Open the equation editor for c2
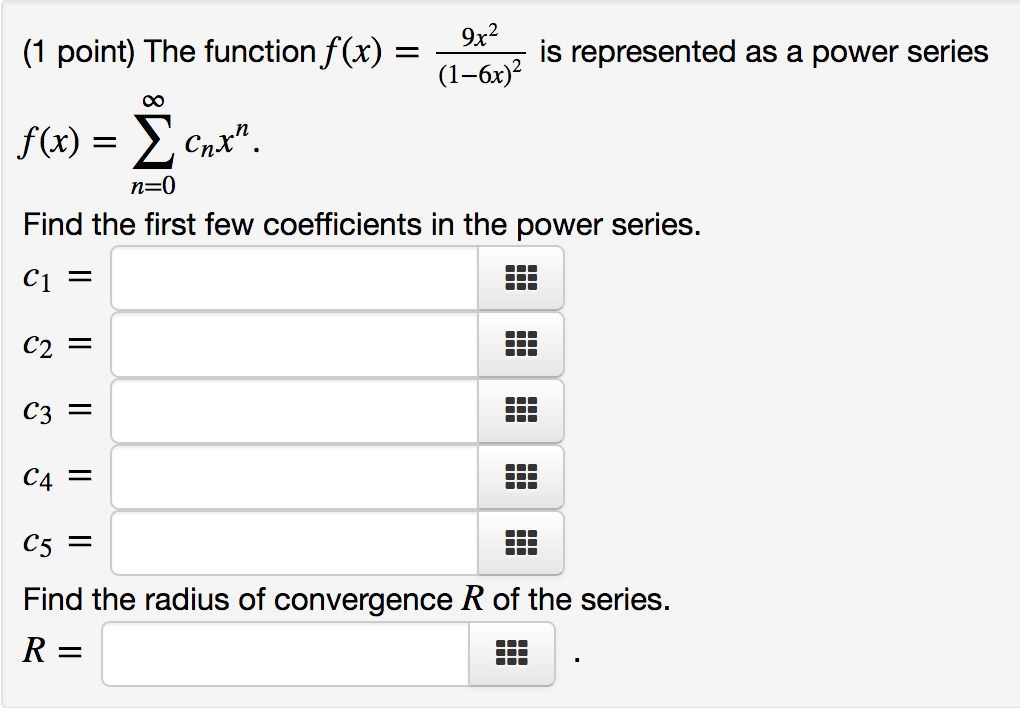1020x708 pixels. (x=521, y=344)
